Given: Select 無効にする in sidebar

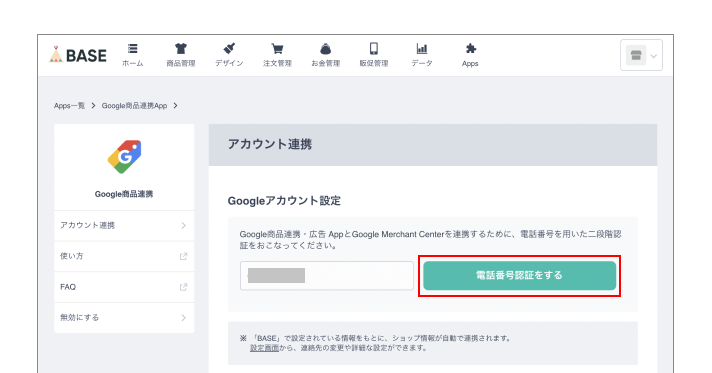Looking at the screenshot, I should point(124,318).
